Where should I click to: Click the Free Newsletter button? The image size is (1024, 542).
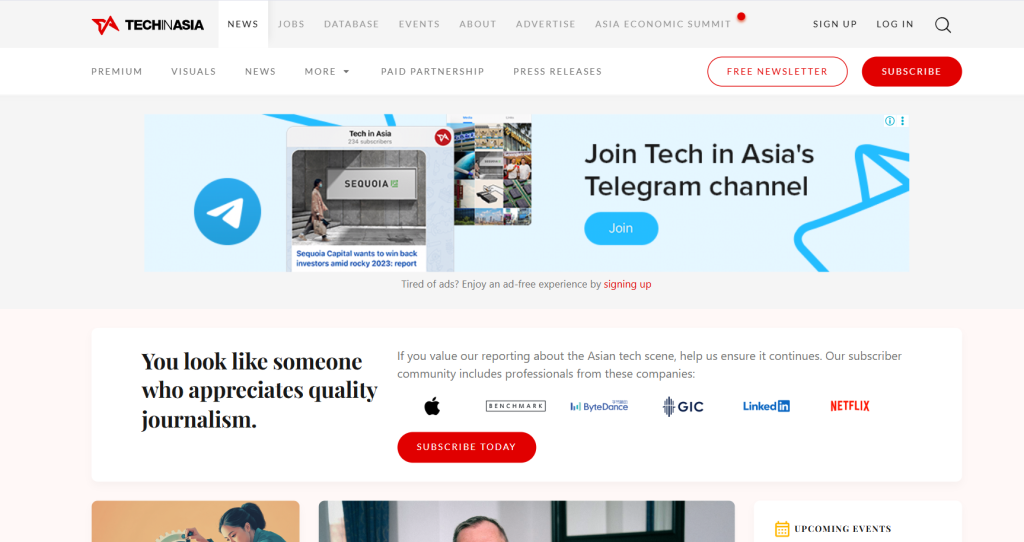click(777, 71)
